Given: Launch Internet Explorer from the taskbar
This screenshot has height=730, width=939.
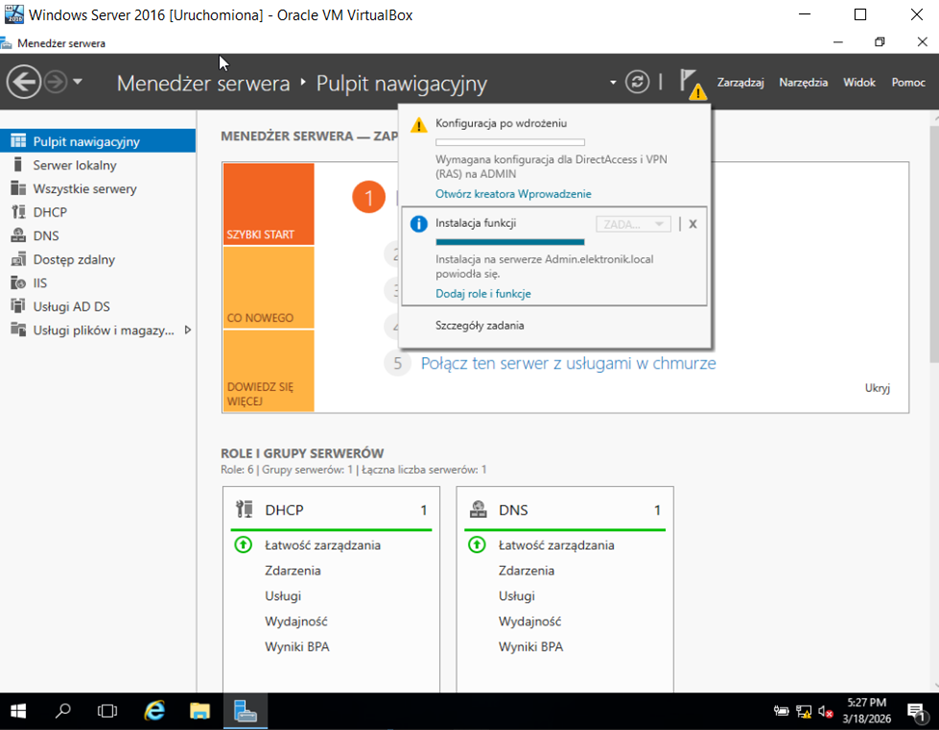Looking at the screenshot, I should click(154, 711).
